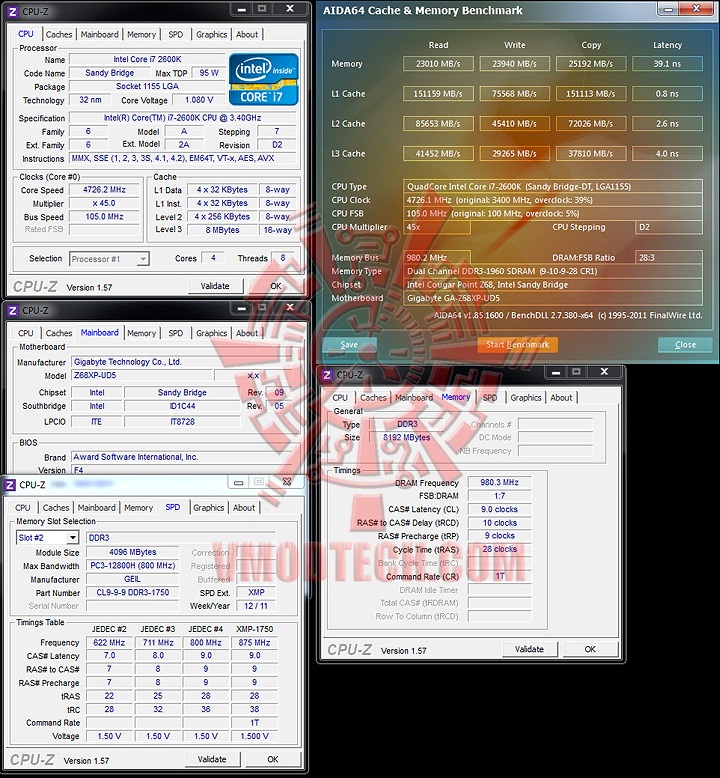Click the XMP-1750 frequency value 875 MHz

point(255,643)
